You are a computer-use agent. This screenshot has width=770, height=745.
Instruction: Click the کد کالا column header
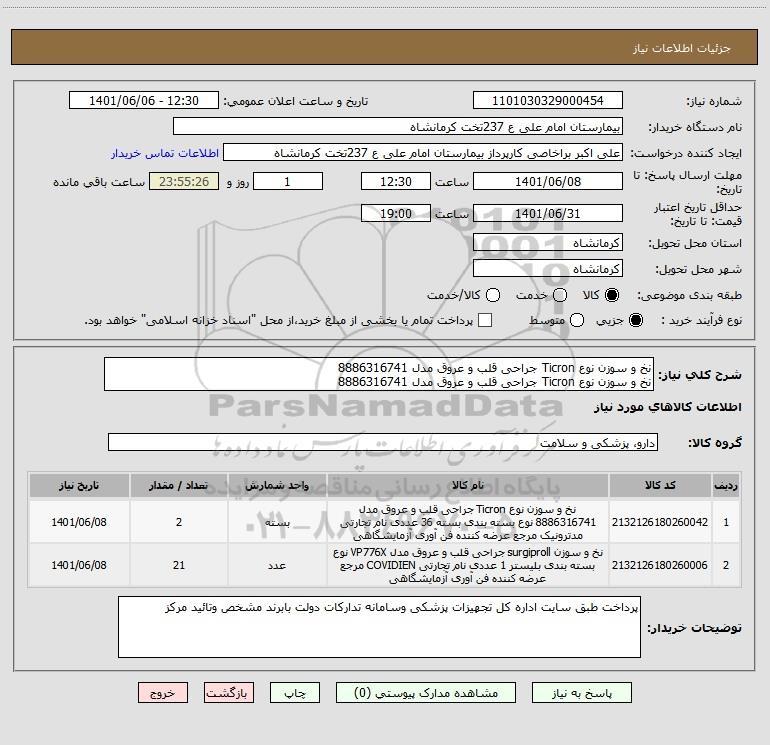point(660,485)
